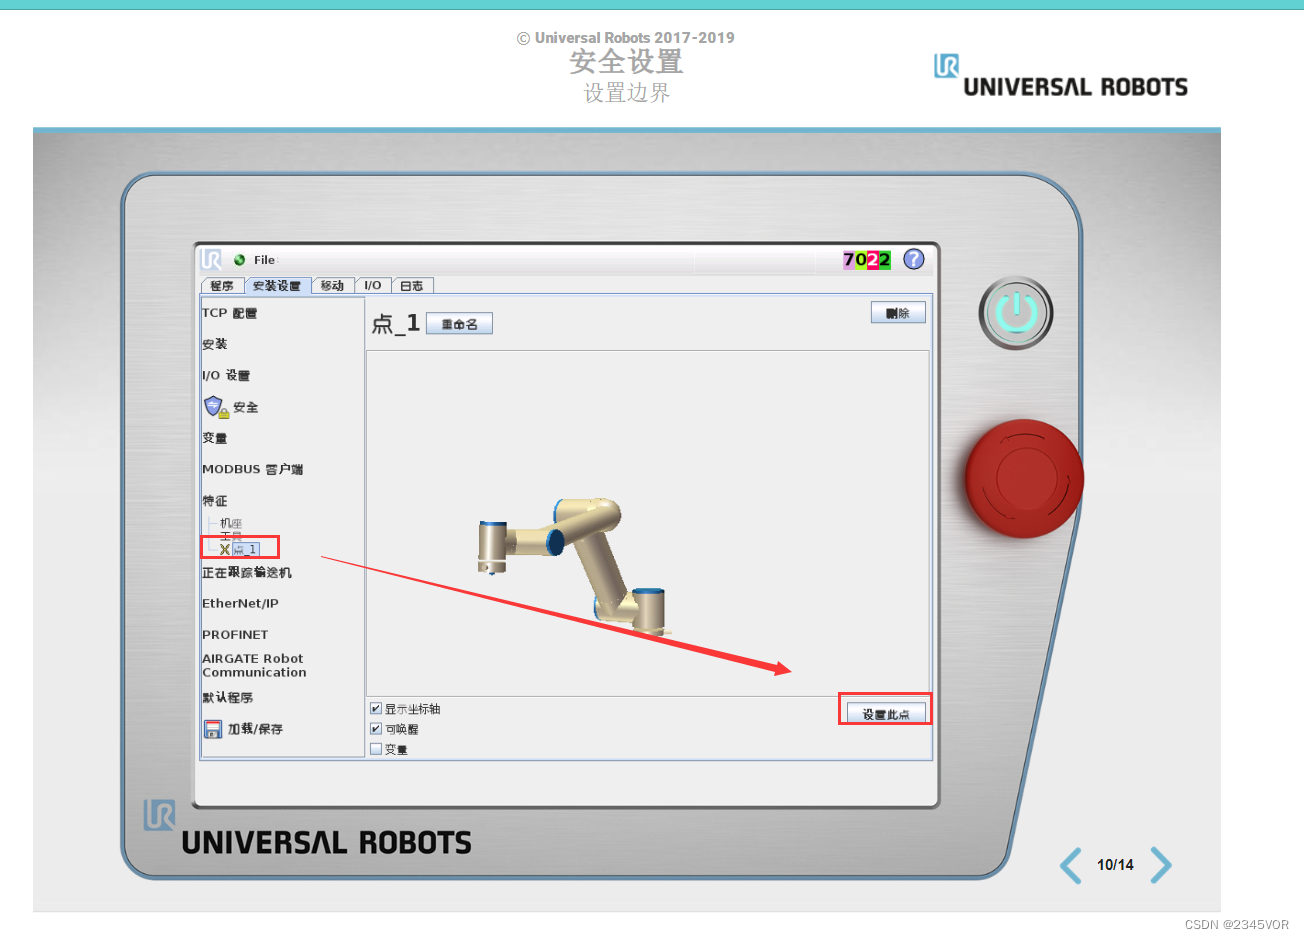Switch to the 移动 tab

coord(333,286)
